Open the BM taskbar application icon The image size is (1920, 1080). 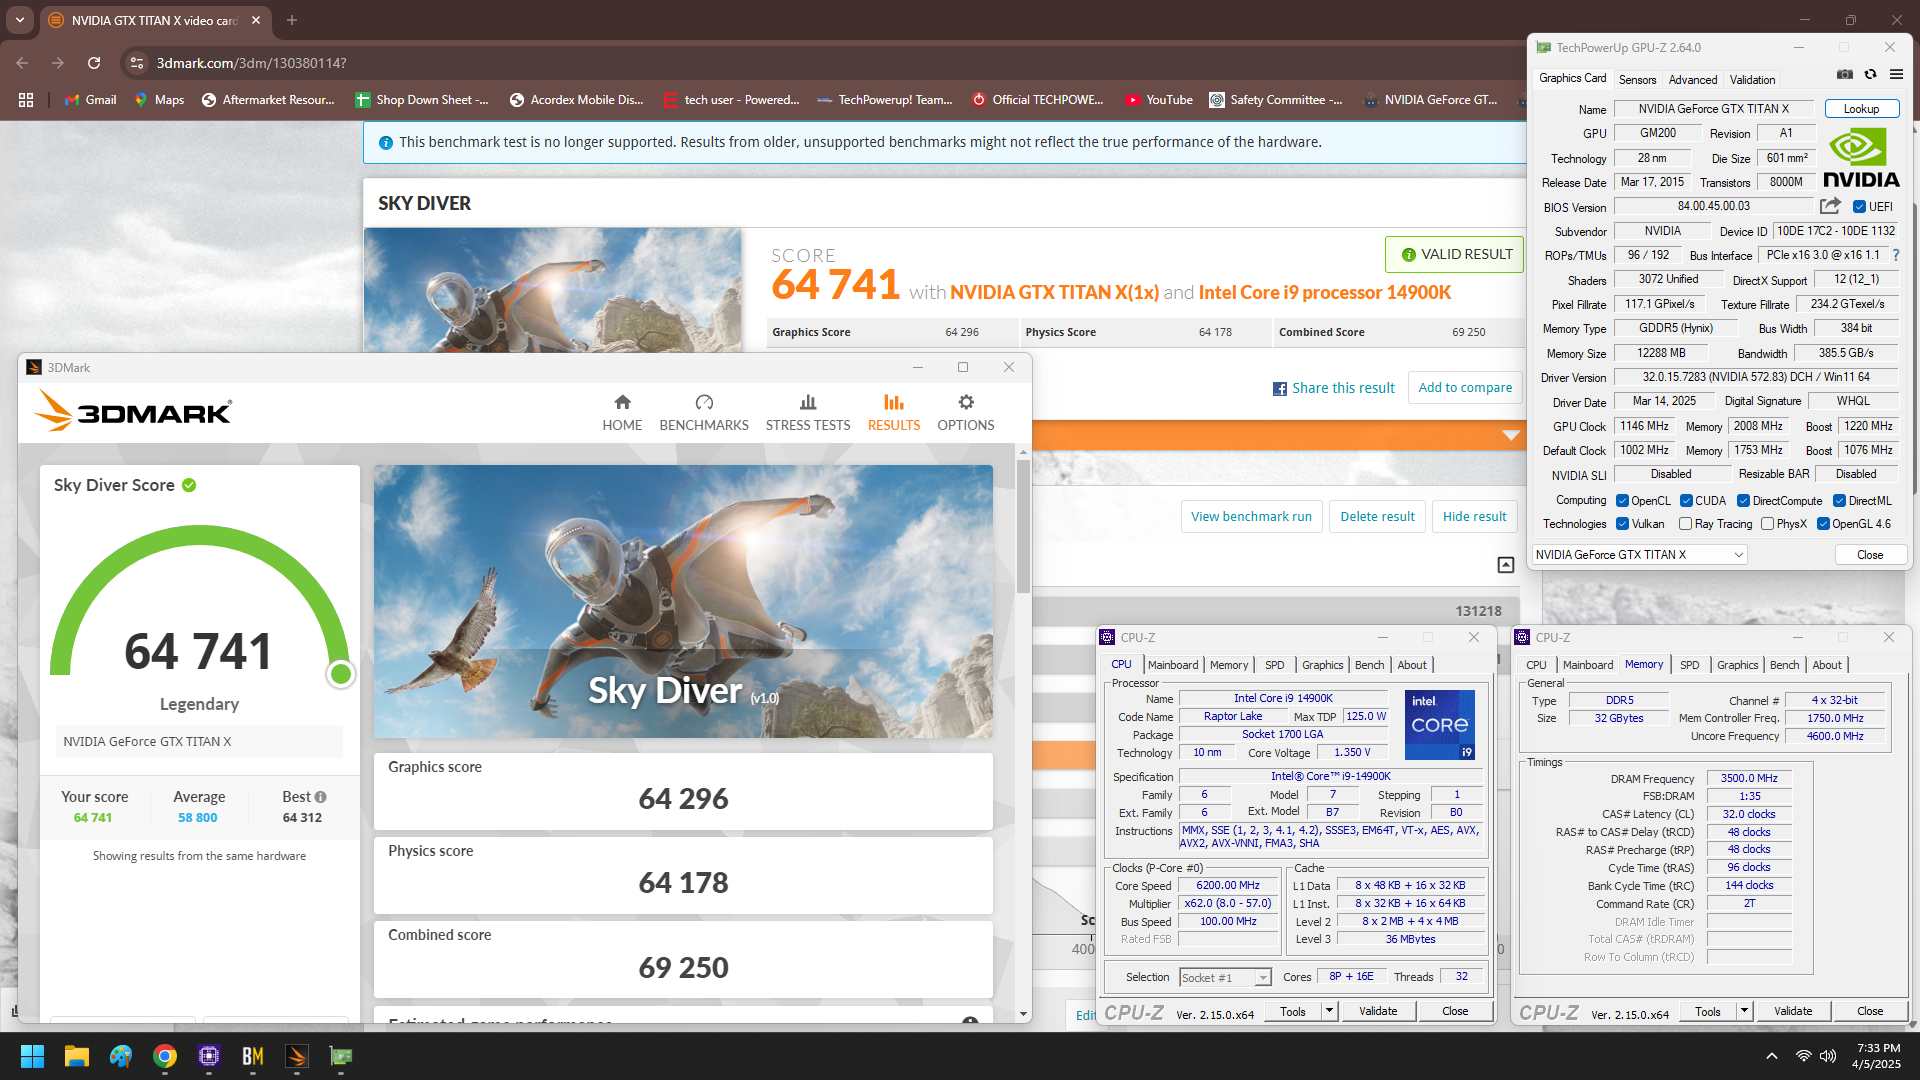coord(253,1056)
